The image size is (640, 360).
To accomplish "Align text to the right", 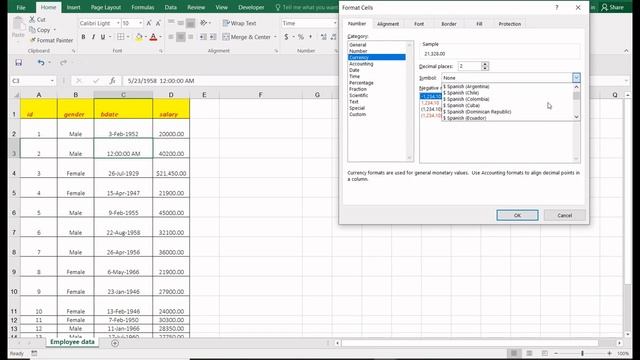I will click(x=191, y=37).
